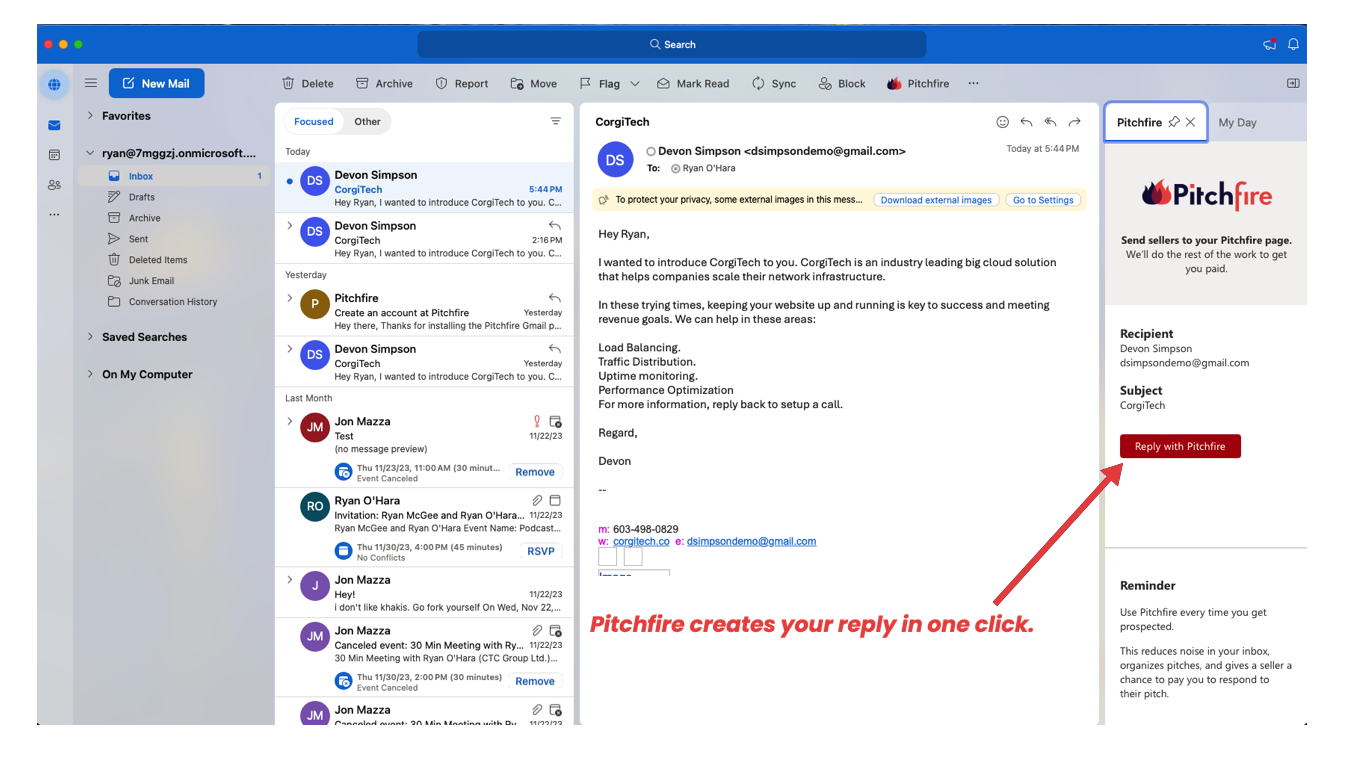
Task: Open Ryan O'Hara invitation email
Action: click(x=425, y=527)
